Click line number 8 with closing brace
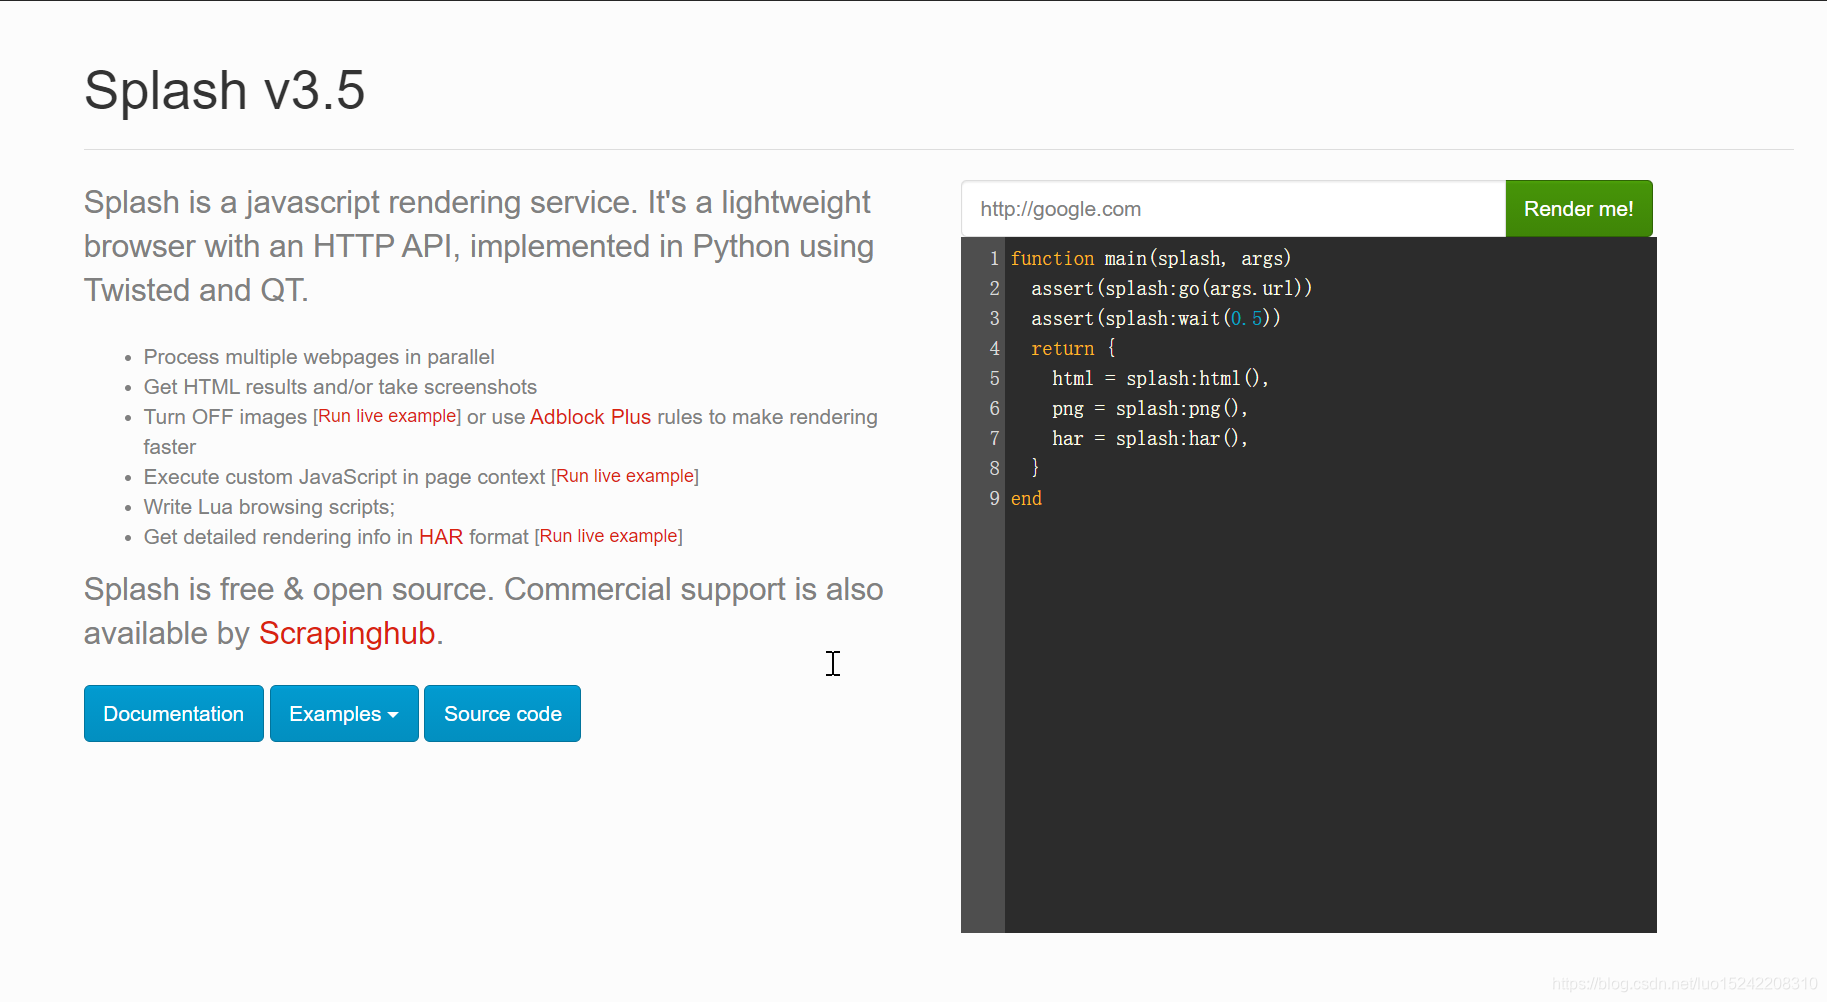The image size is (1827, 1002). click(994, 468)
